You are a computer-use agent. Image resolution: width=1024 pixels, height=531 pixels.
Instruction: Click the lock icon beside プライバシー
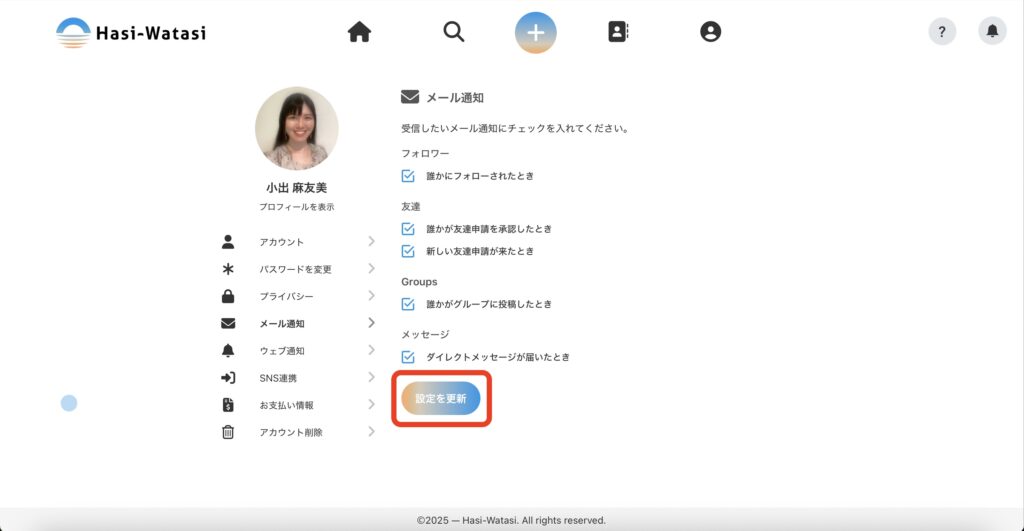[x=228, y=296]
